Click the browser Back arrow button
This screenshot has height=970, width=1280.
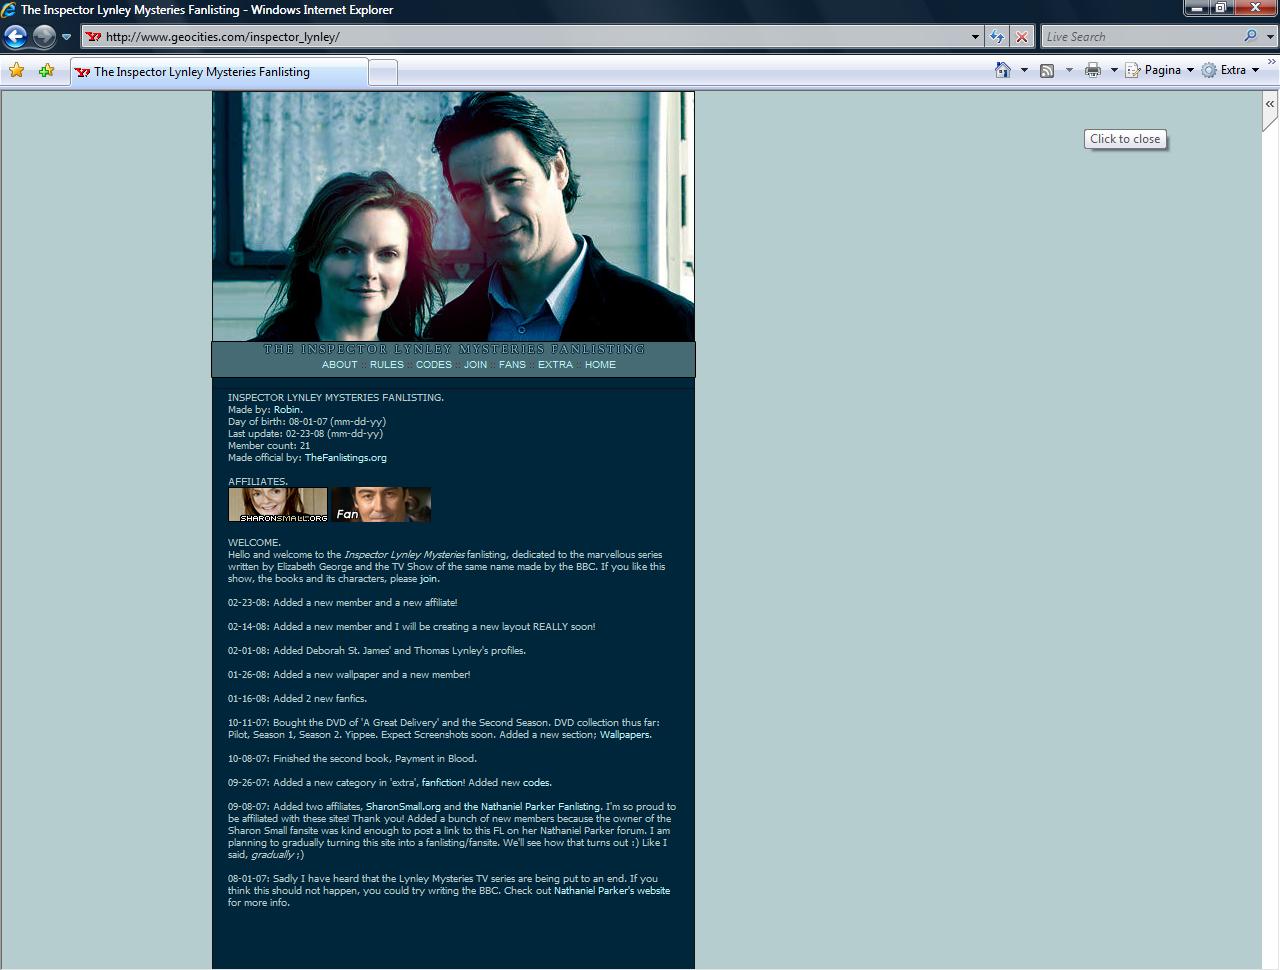tap(15, 37)
